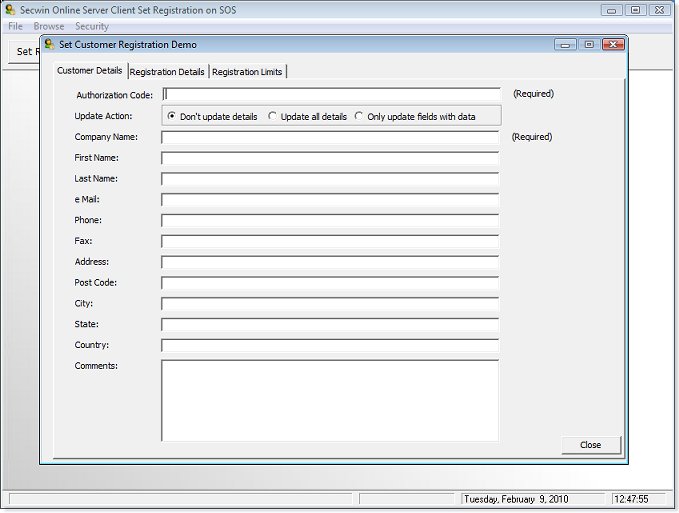Open the Registration Limits tab
The image size is (679, 513).
pyautogui.click(x=247, y=72)
